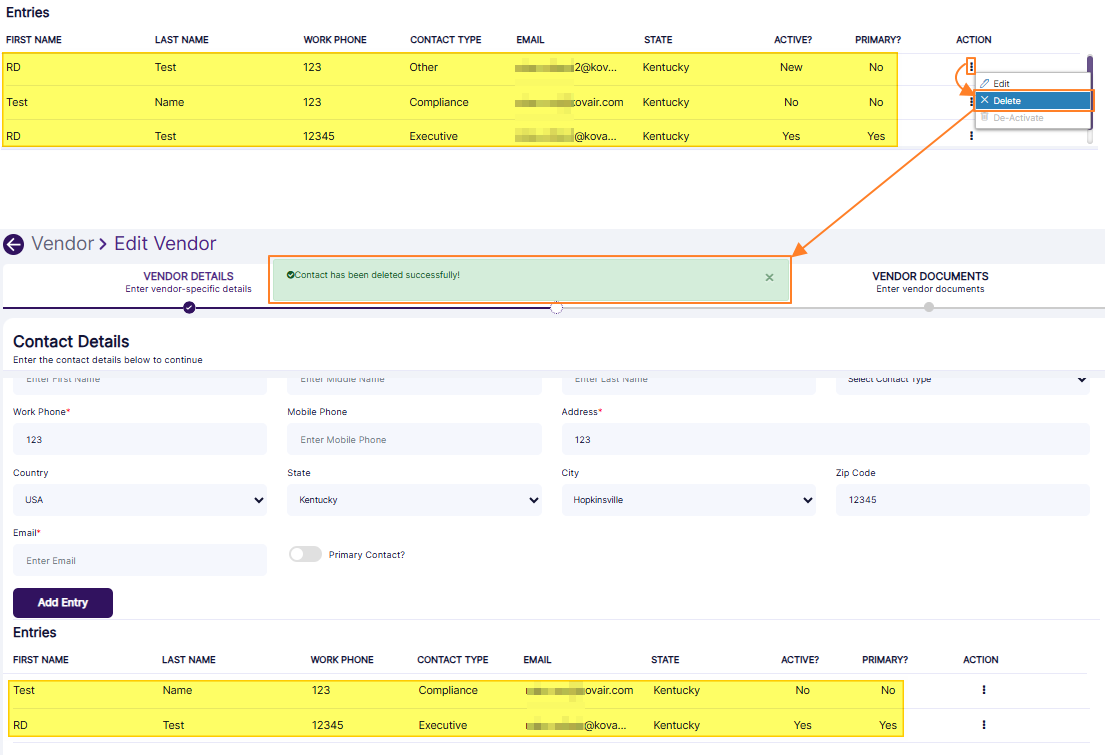Switch to the Vendor Documents step
Image resolution: width=1105 pixels, height=755 pixels.
930,282
